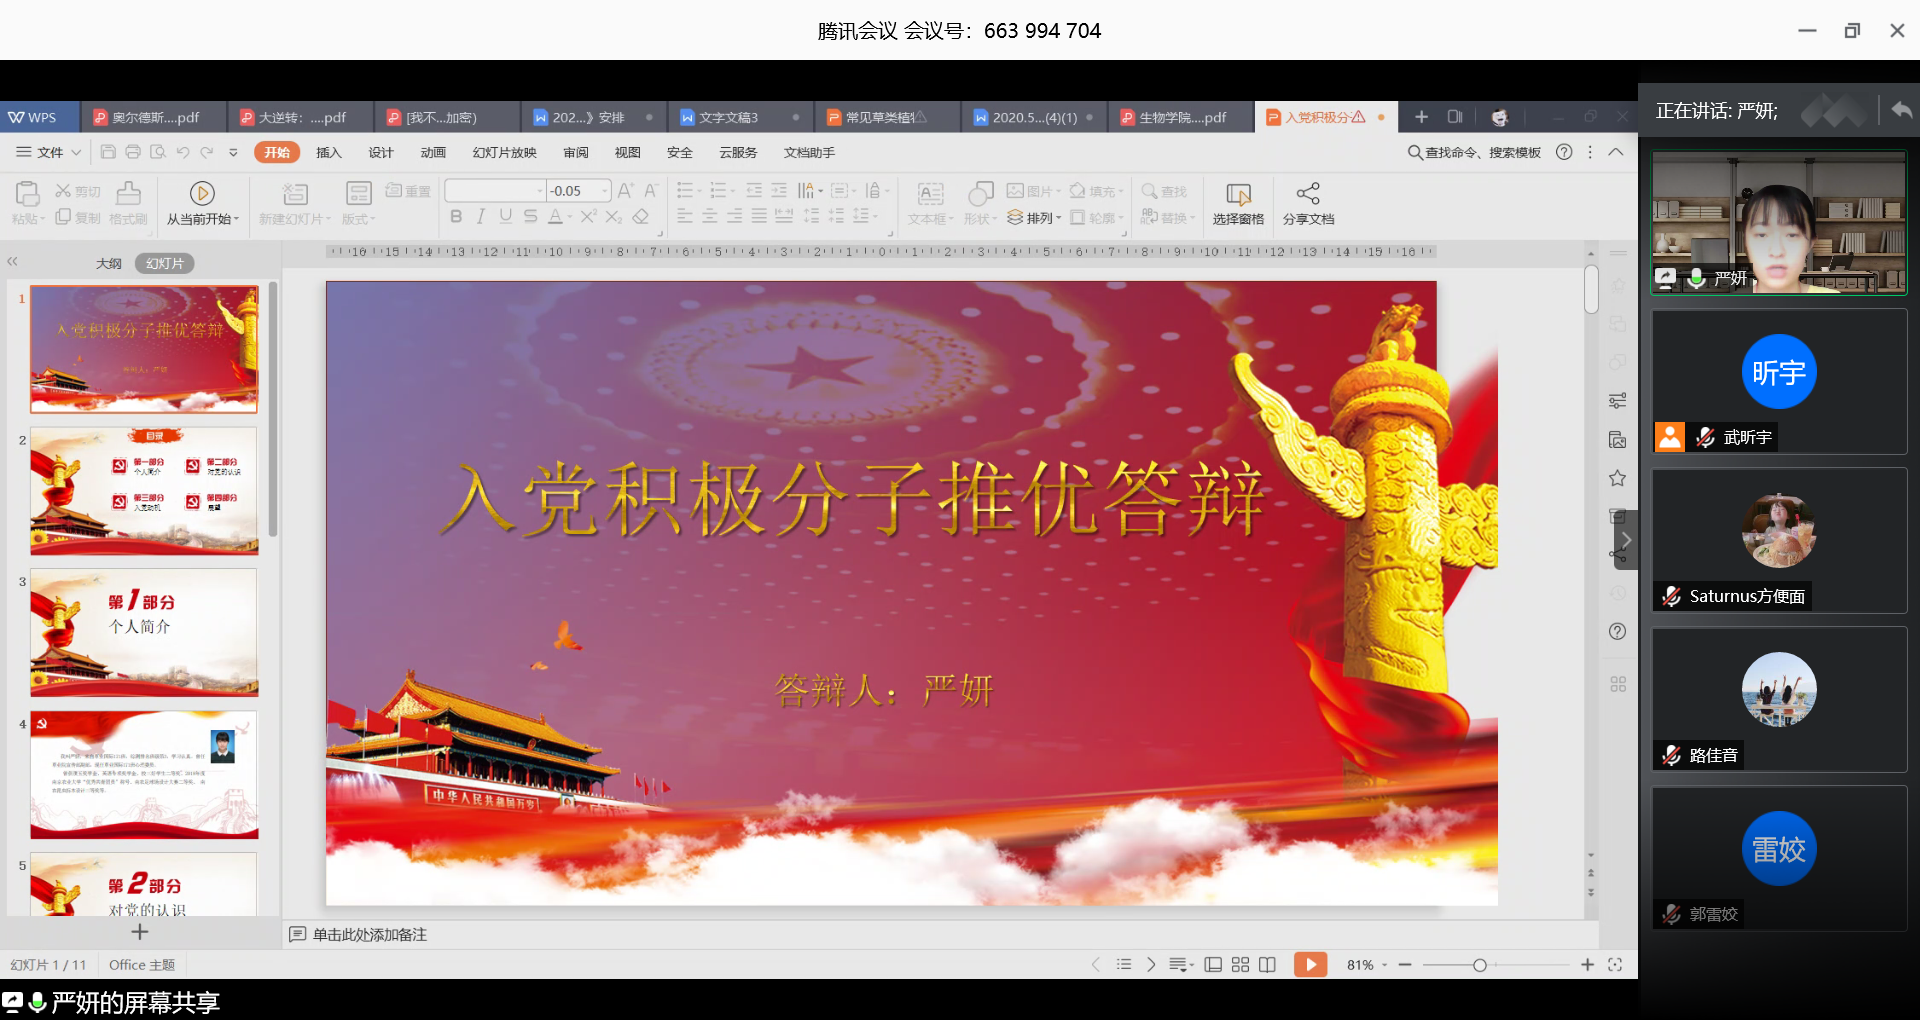Toggle bold text formatting
Viewport: 1920px width, 1020px height.
456,216
